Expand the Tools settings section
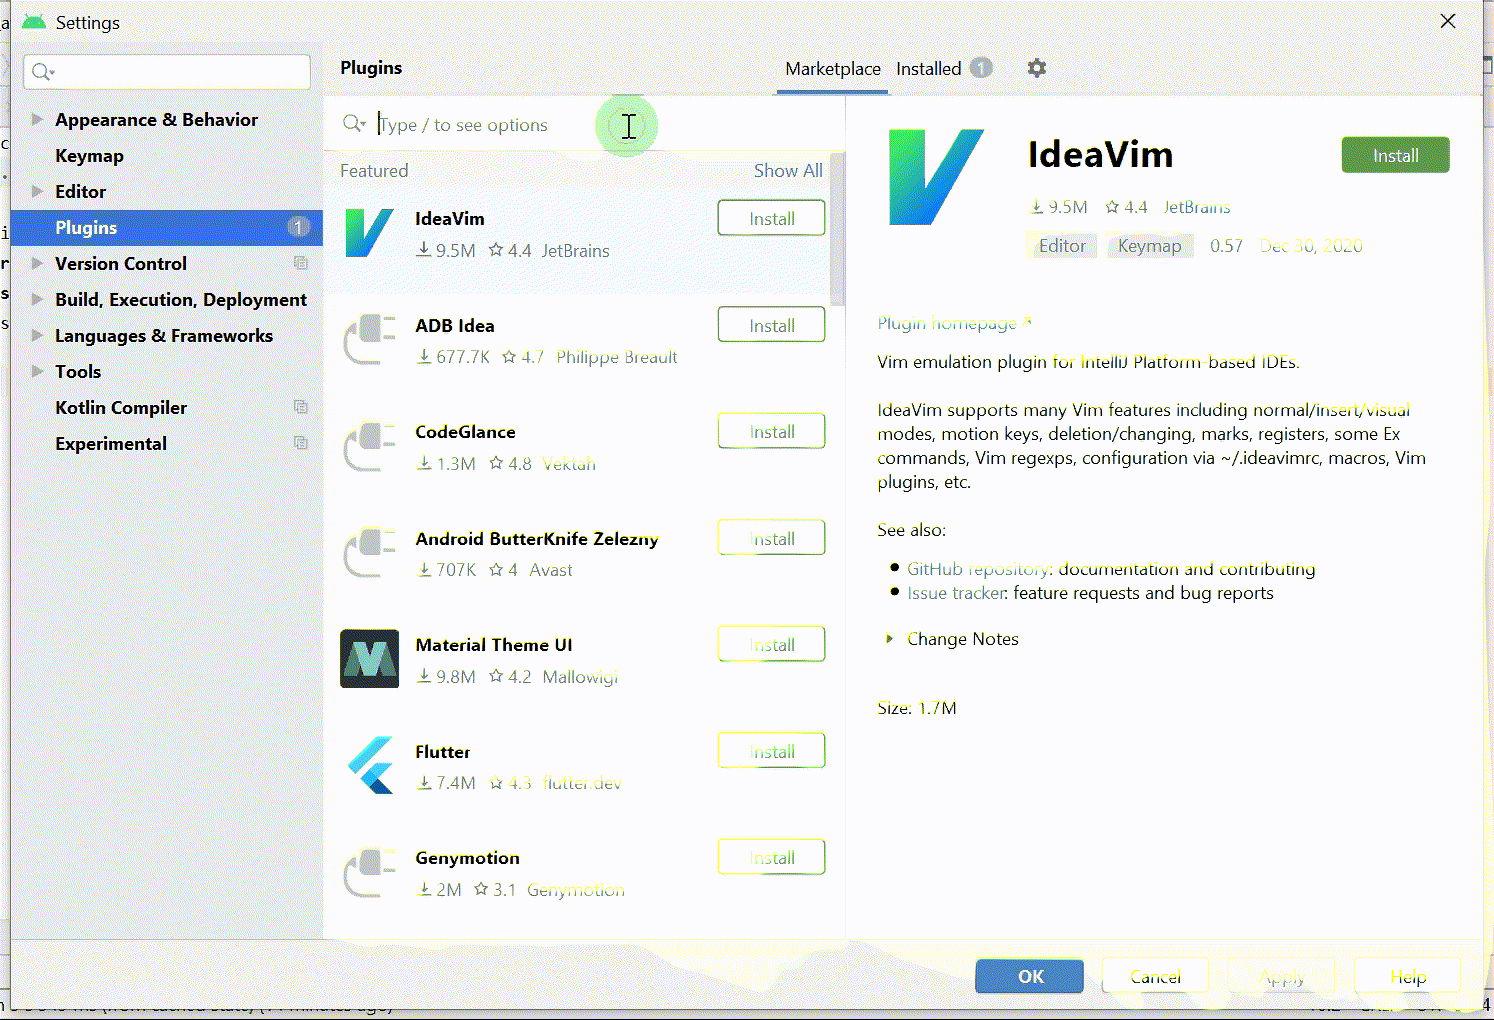The height and width of the screenshot is (1020, 1494). 37,371
